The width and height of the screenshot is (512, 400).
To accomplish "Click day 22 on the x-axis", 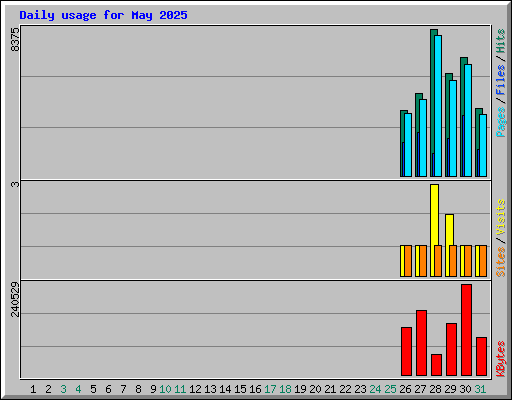I will pos(345,389).
